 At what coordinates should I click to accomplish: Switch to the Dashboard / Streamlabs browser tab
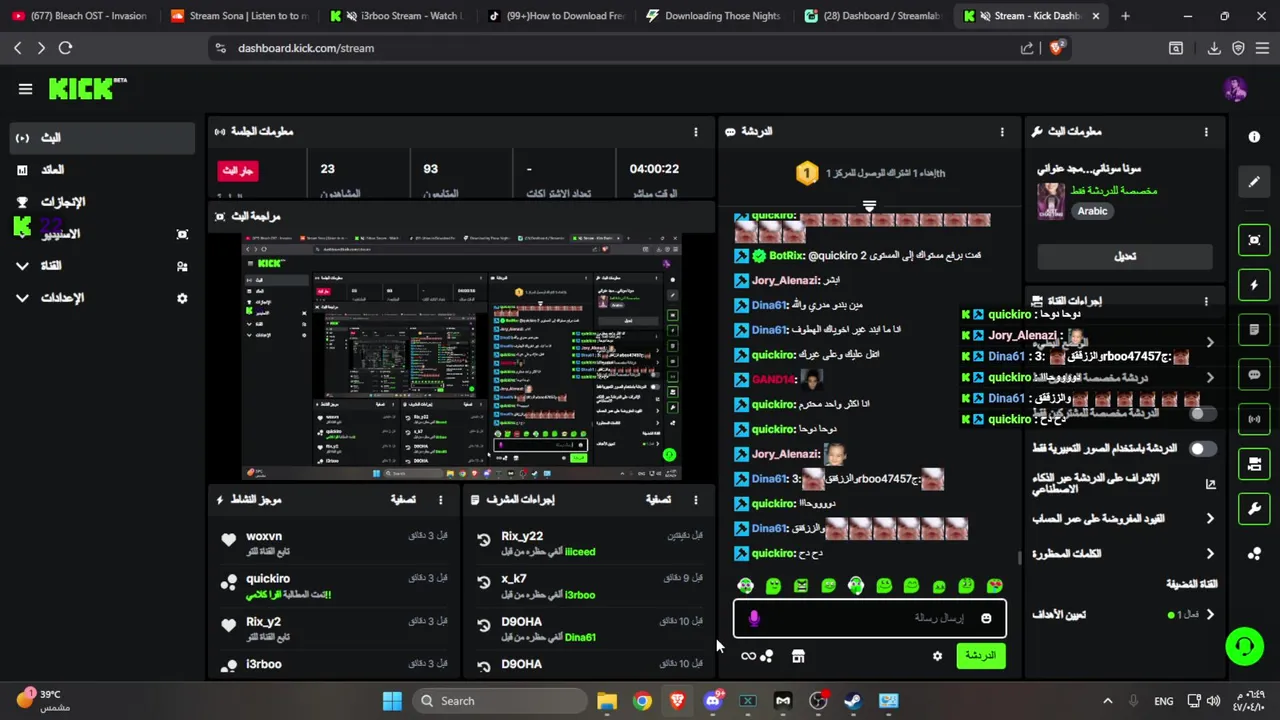[x=874, y=16]
